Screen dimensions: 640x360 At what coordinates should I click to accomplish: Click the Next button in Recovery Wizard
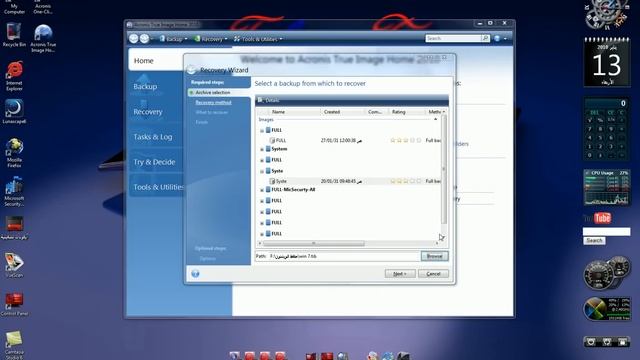pyautogui.click(x=400, y=274)
